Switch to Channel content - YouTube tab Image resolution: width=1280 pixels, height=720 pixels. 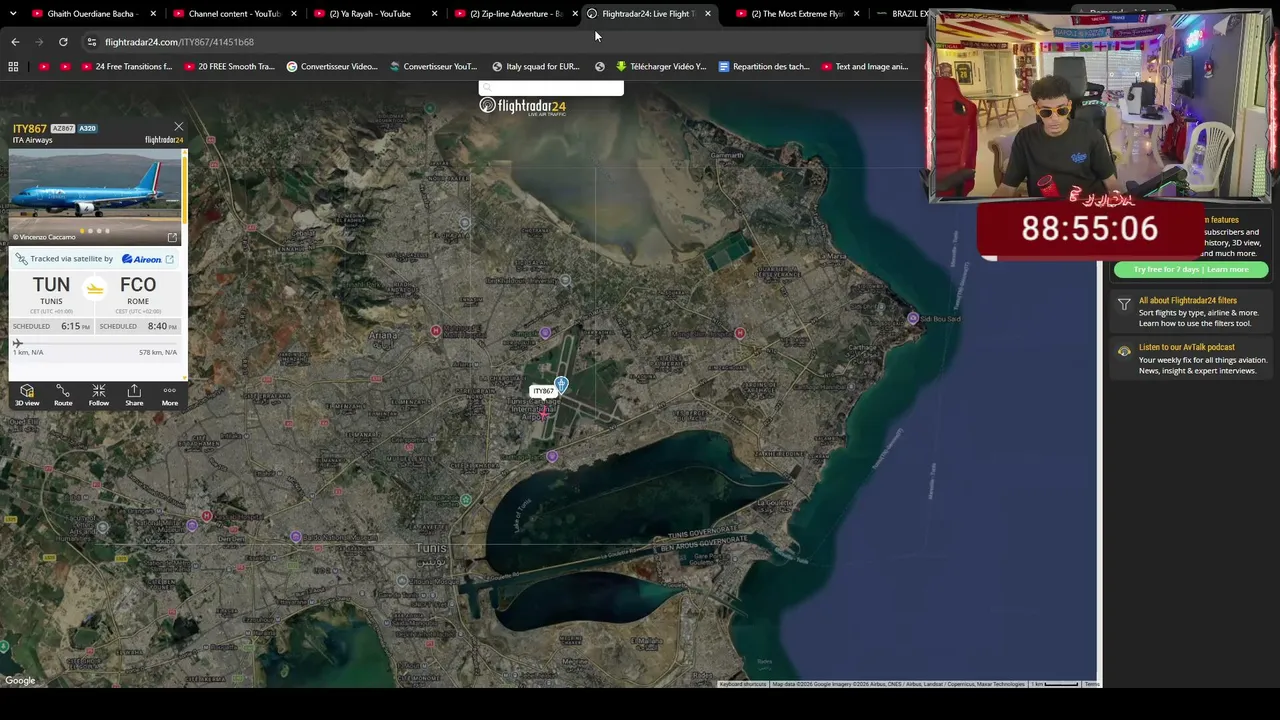[232, 14]
